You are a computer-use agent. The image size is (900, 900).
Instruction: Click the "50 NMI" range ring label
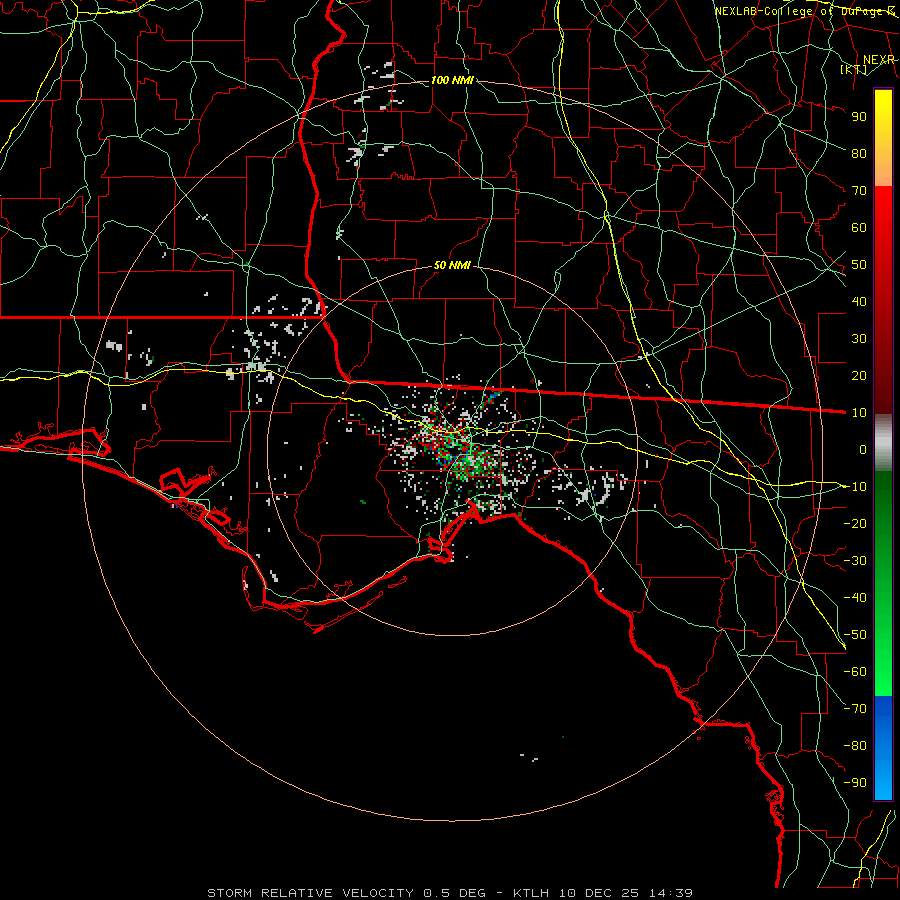452,265
